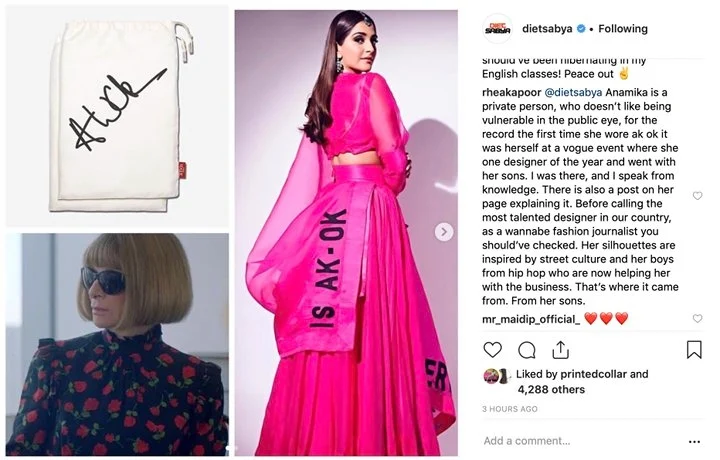Focus the Add a comment field
This screenshot has width=720, height=460.
click(x=583, y=441)
